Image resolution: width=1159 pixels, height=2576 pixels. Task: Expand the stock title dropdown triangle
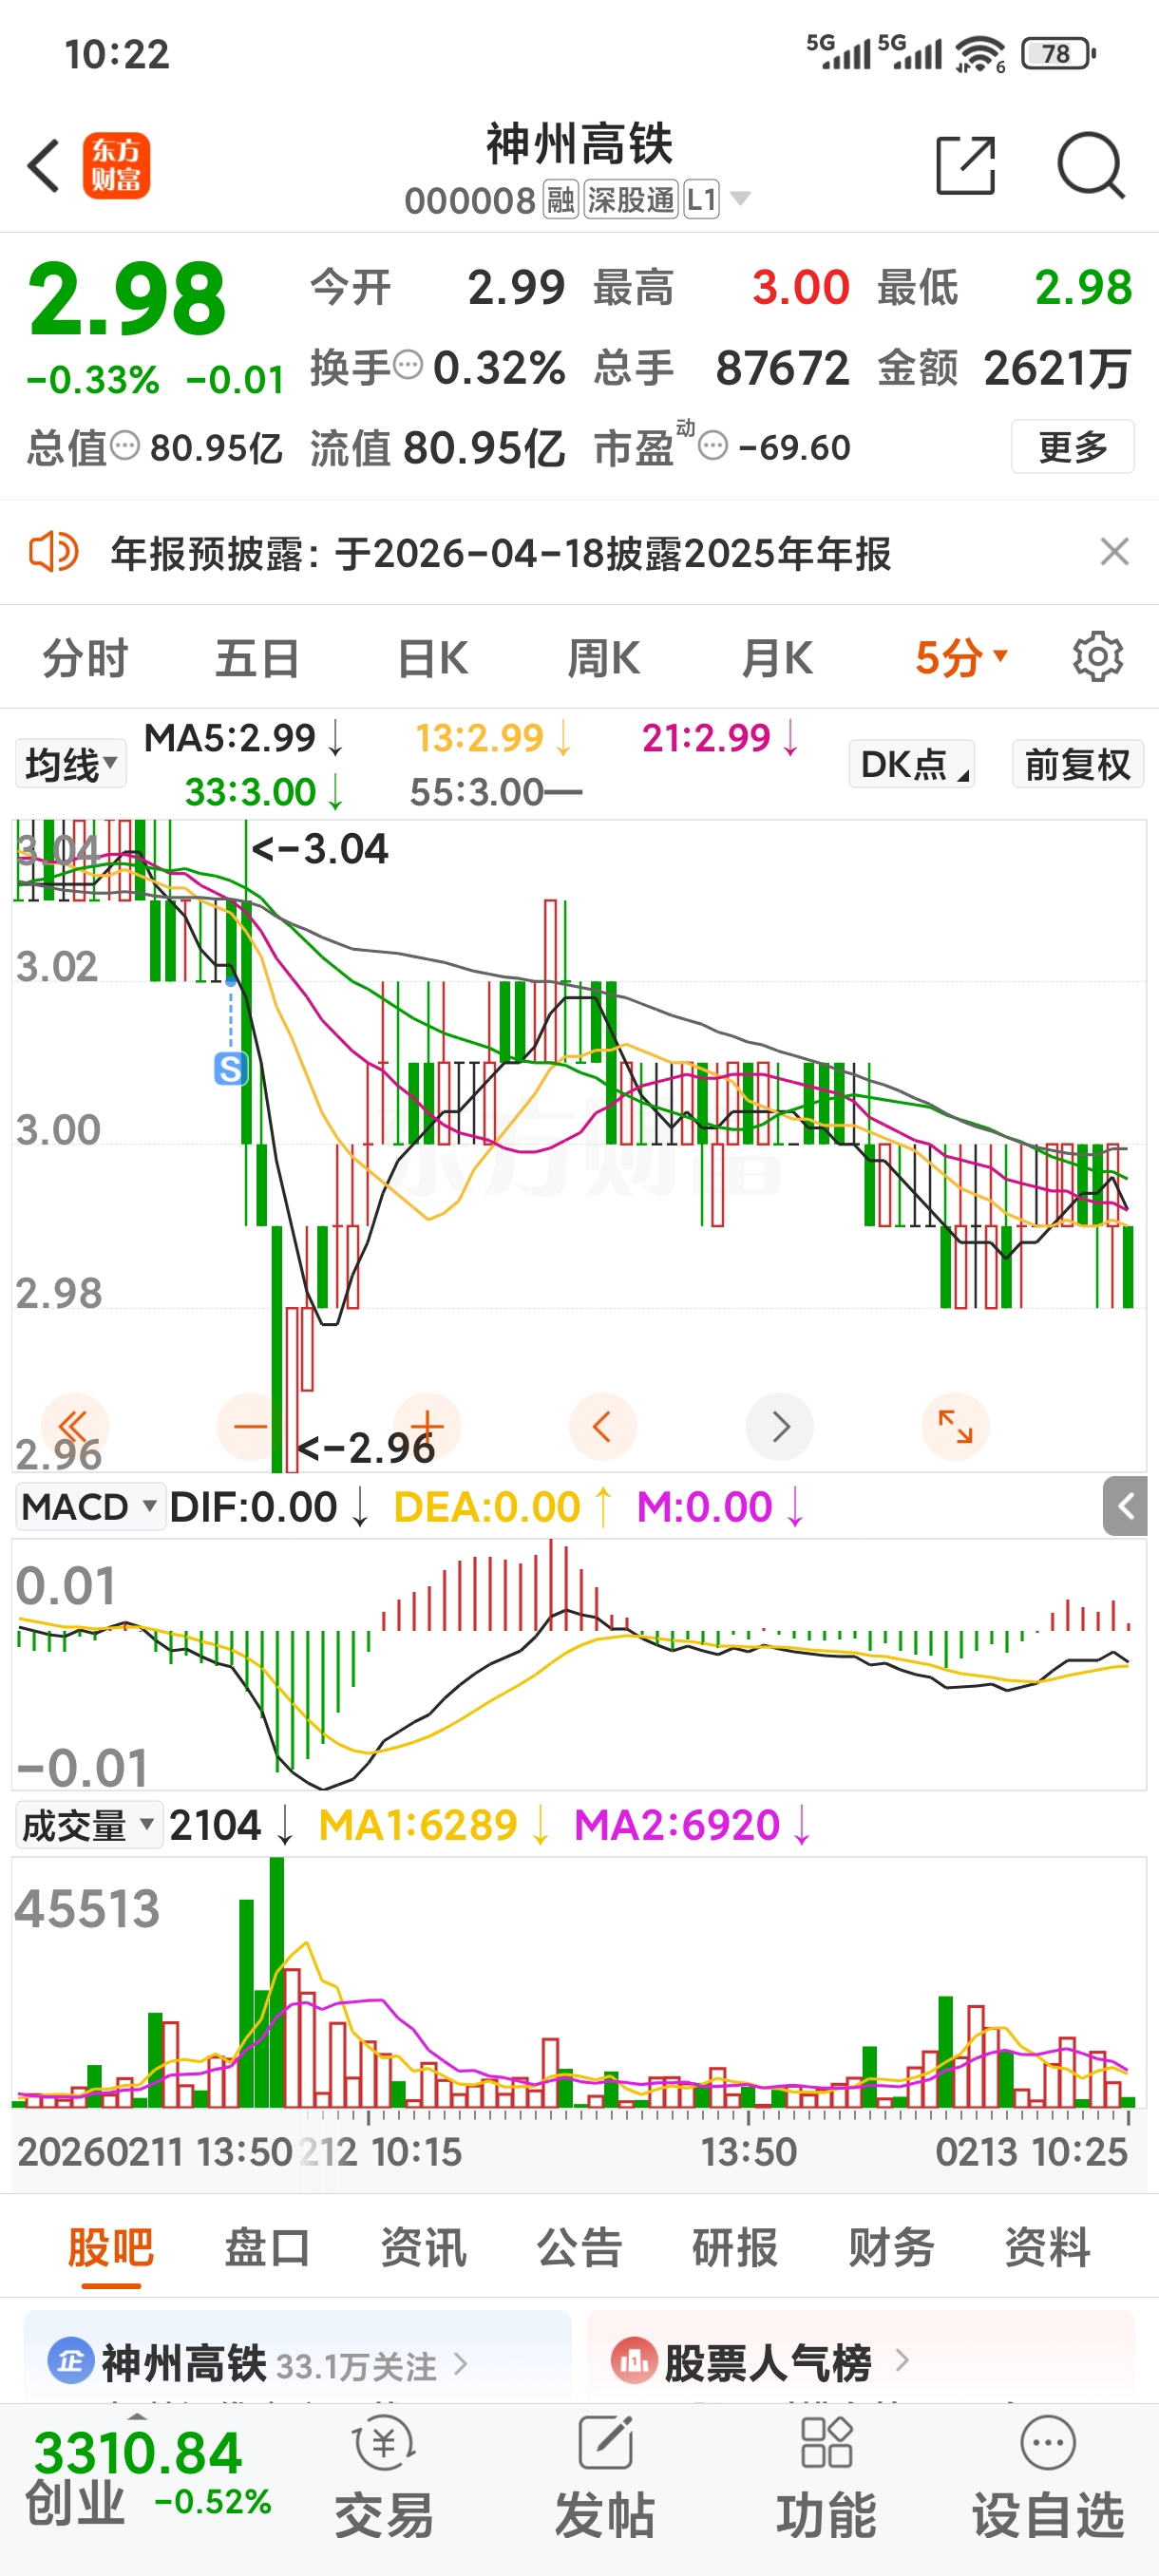pos(740,199)
